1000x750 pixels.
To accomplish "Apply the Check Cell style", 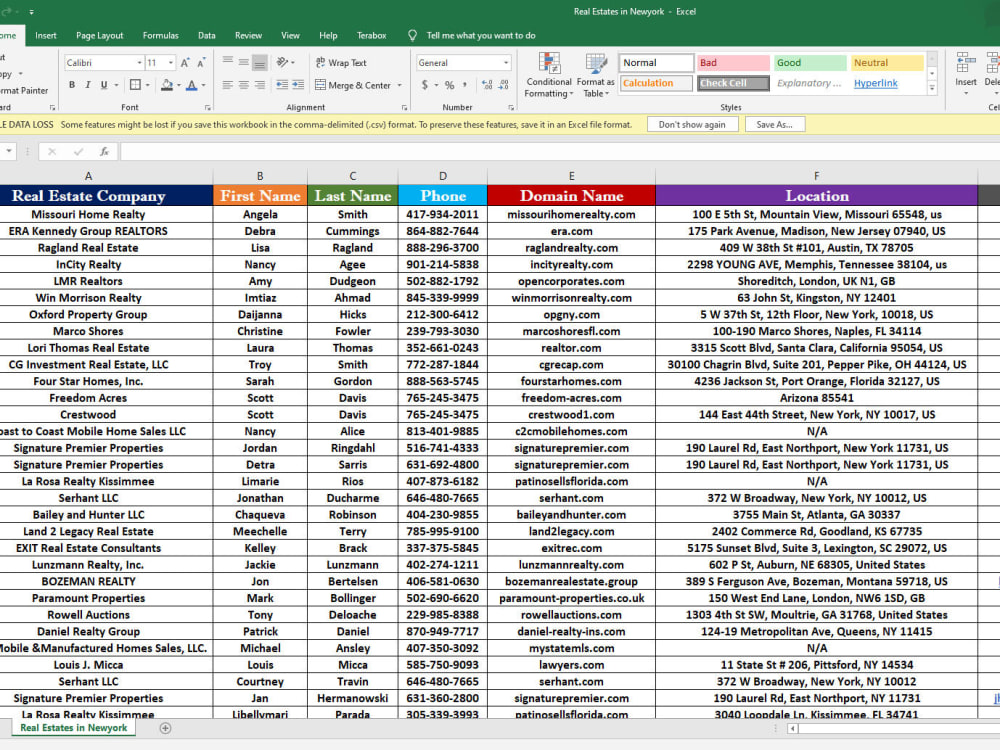I will [733, 83].
